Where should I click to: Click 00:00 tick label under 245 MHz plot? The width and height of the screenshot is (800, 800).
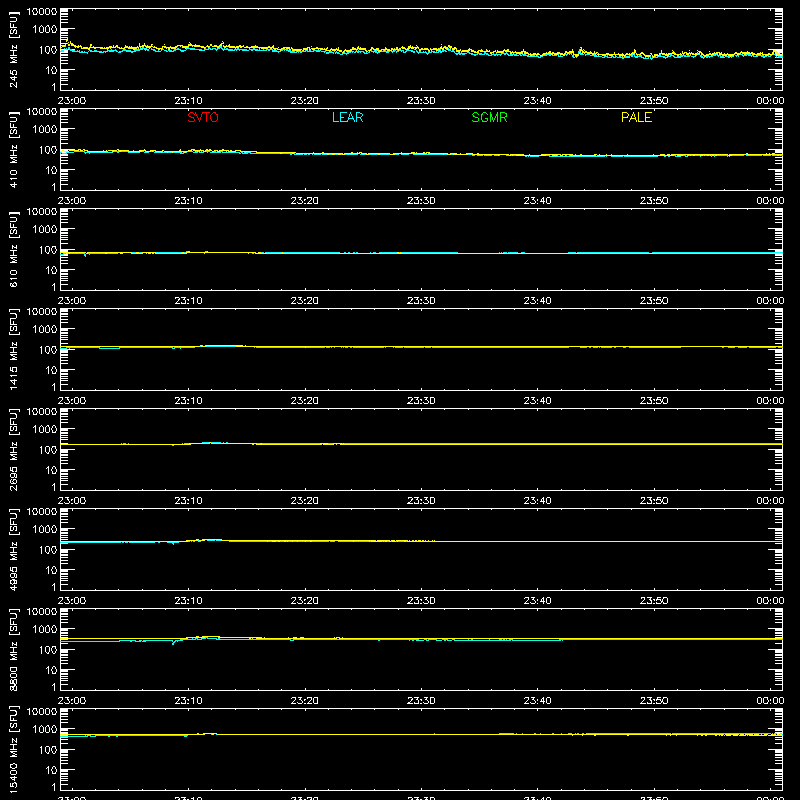click(x=770, y=101)
